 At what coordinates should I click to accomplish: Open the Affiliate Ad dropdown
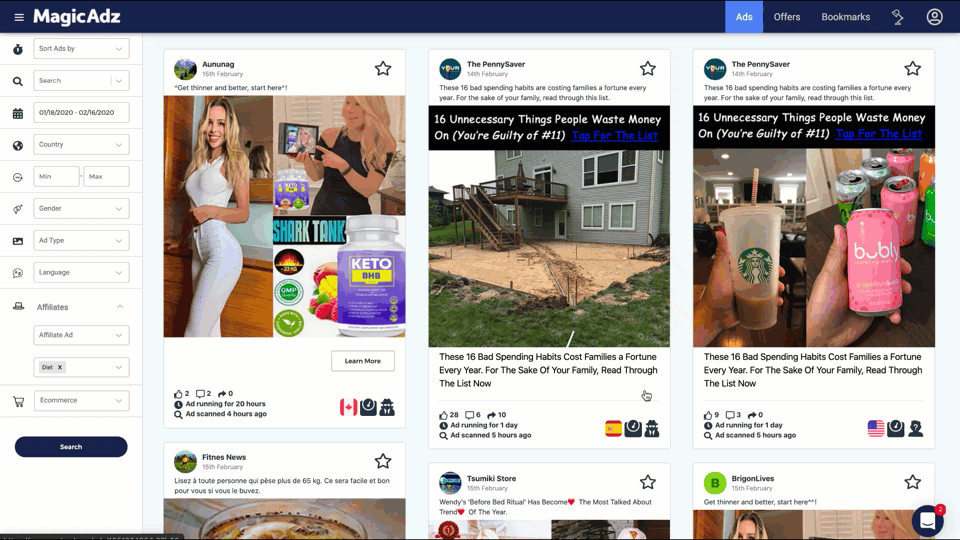pos(81,335)
